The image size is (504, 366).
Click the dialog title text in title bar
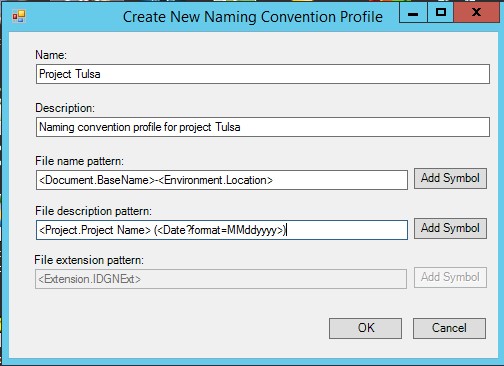pyautogui.click(x=253, y=17)
